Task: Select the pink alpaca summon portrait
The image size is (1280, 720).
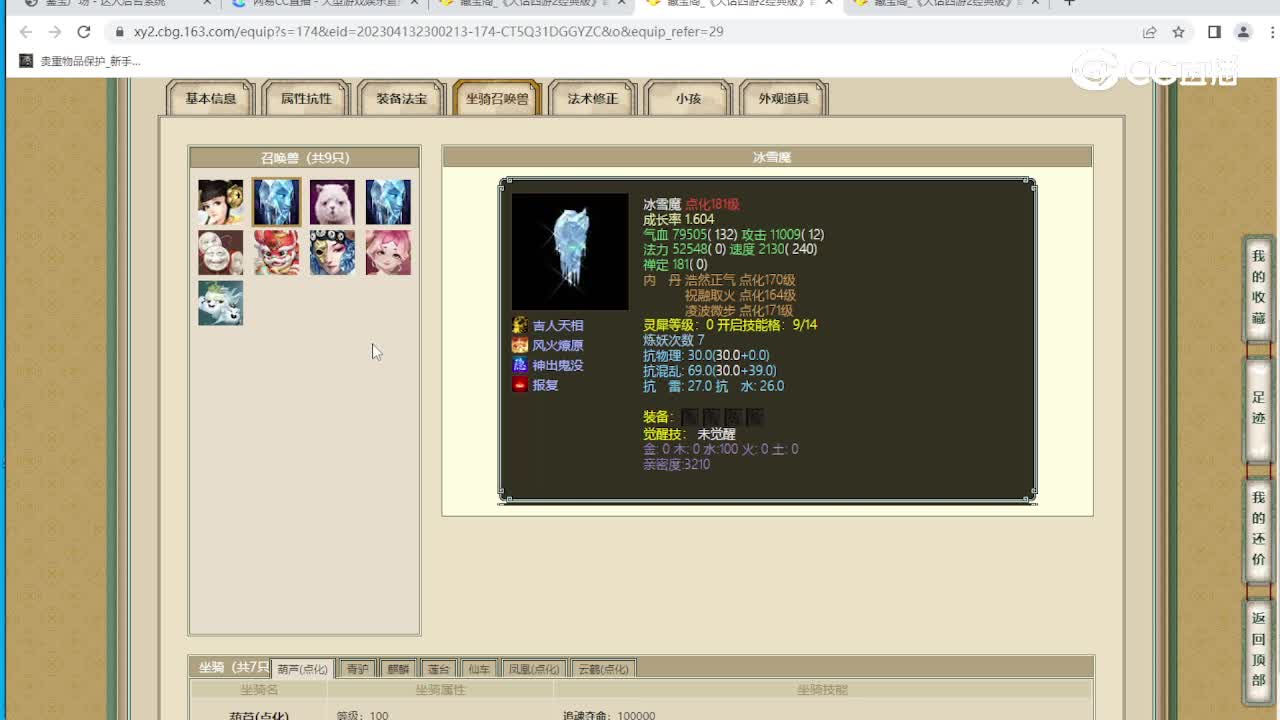Action: click(x=332, y=203)
